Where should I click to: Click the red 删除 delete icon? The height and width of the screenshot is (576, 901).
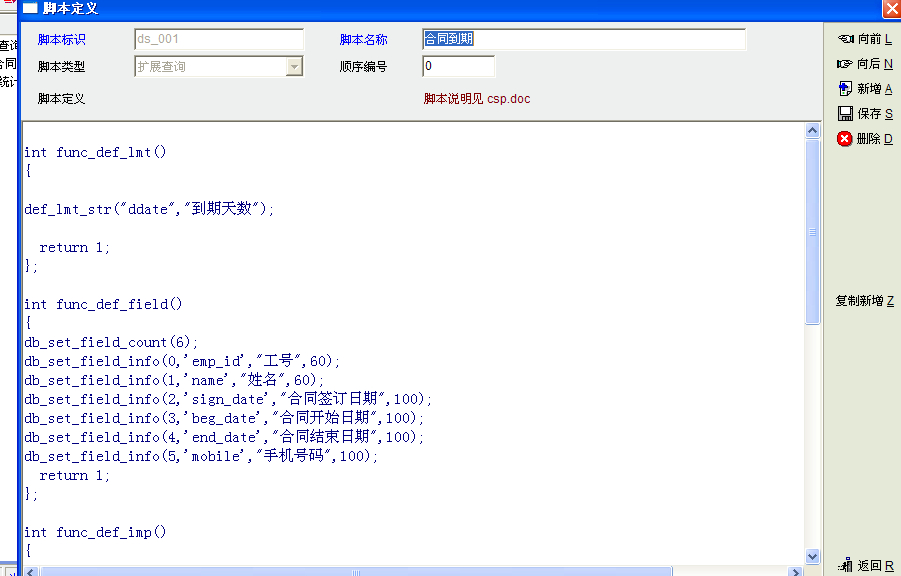coord(845,139)
